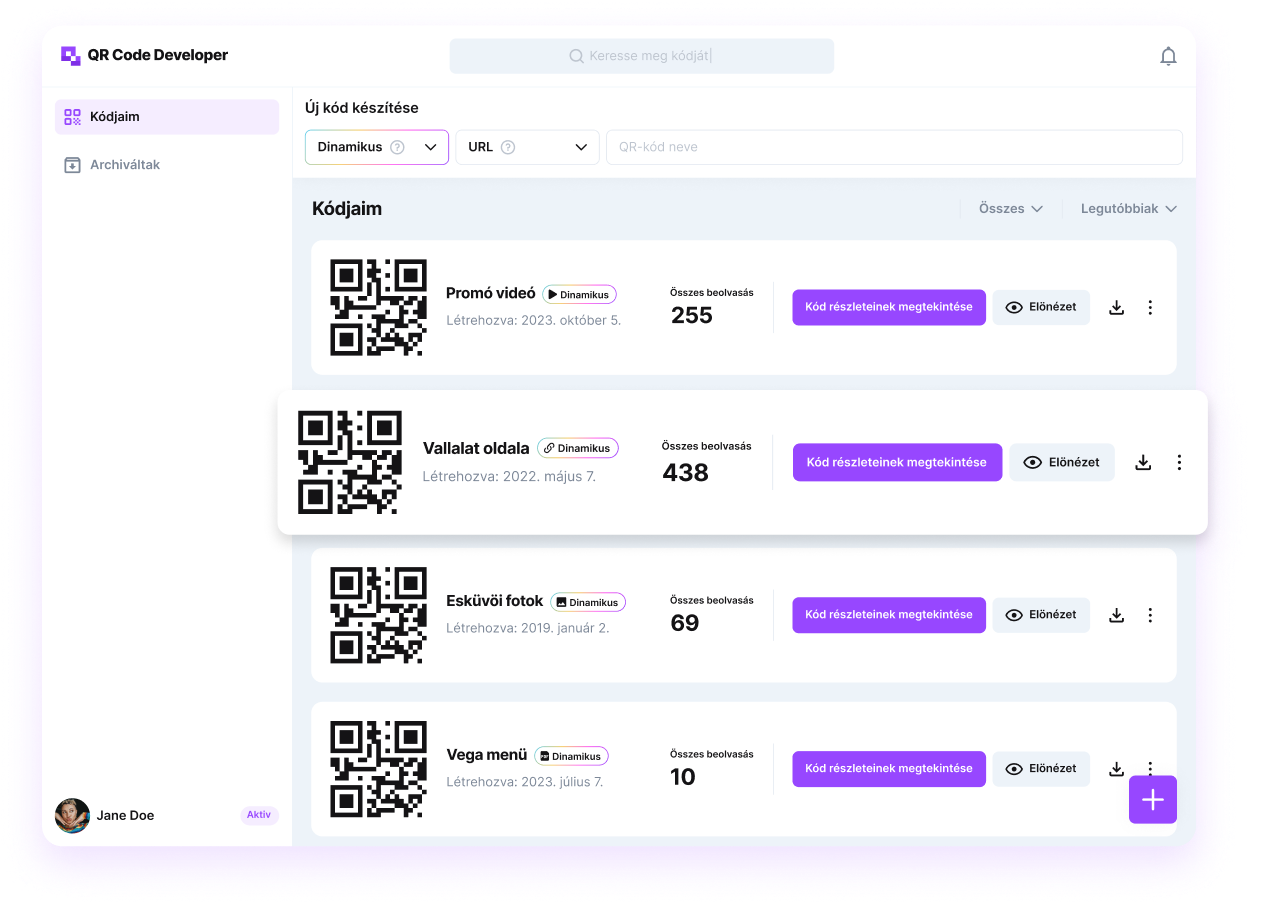The image size is (1266, 903).
Task: Click the Dinamikus badge on Vega menü
Action: 571,756
